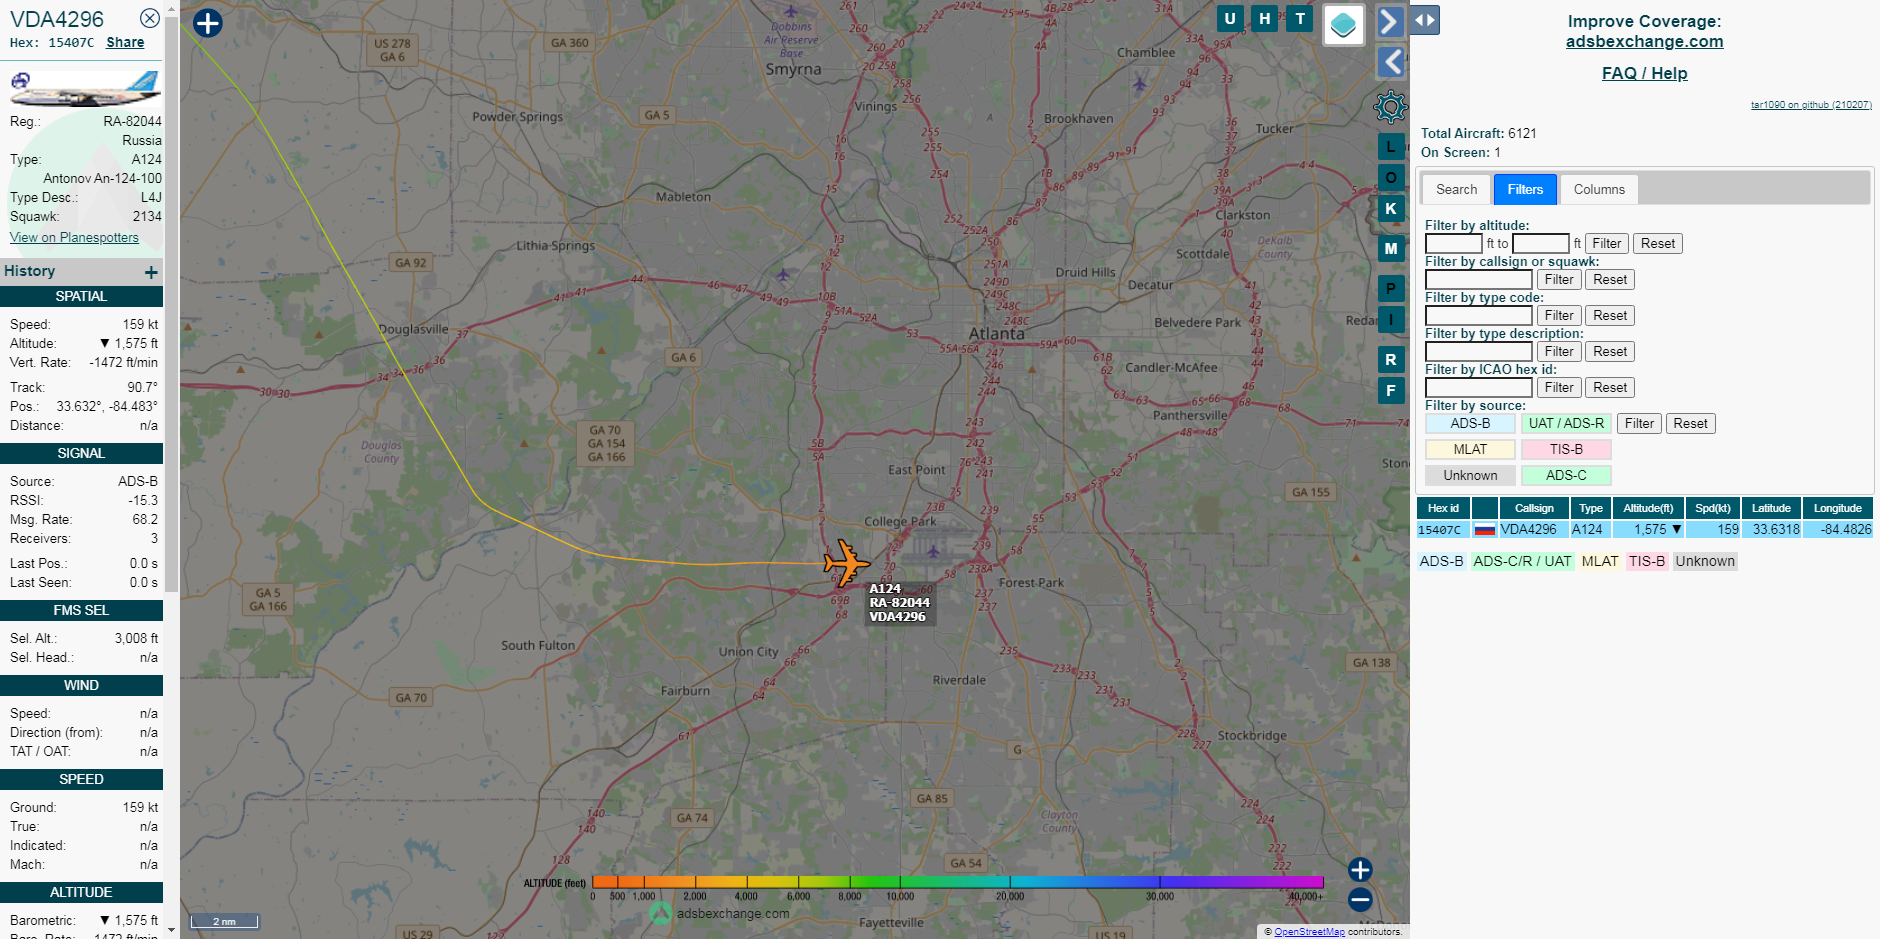1880x939 pixels.
Task: Open View on Planespotters link
Action: click(x=74, y=237)
